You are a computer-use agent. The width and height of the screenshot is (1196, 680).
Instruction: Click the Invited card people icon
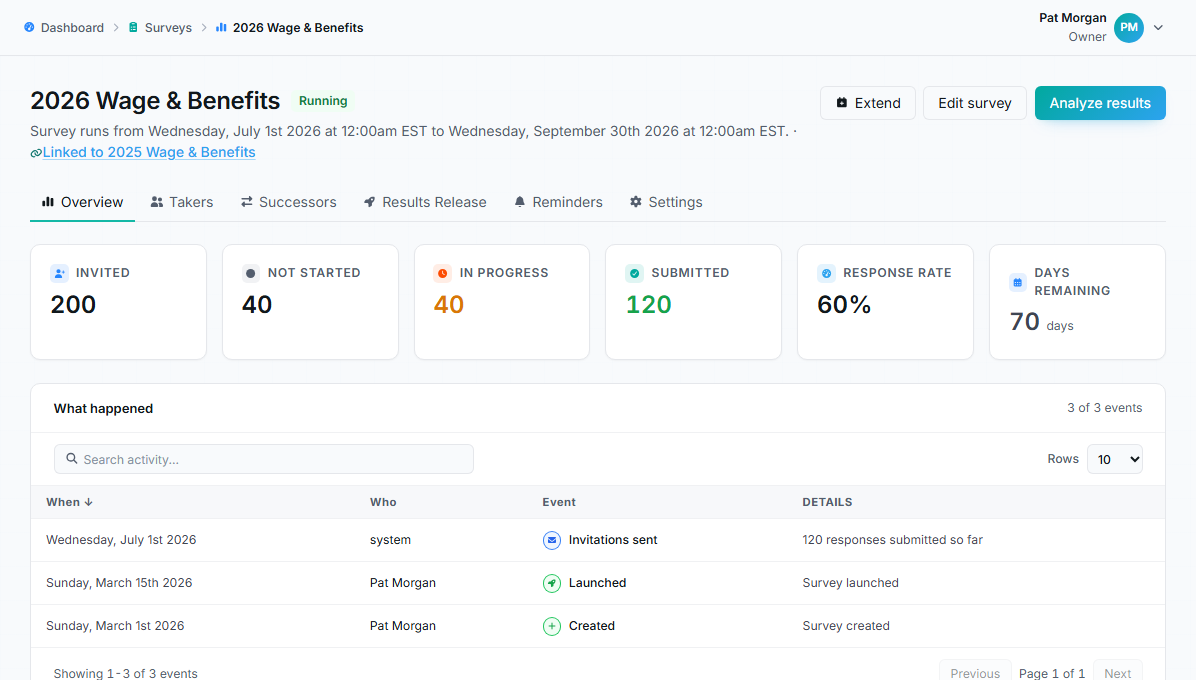[59, 273]
